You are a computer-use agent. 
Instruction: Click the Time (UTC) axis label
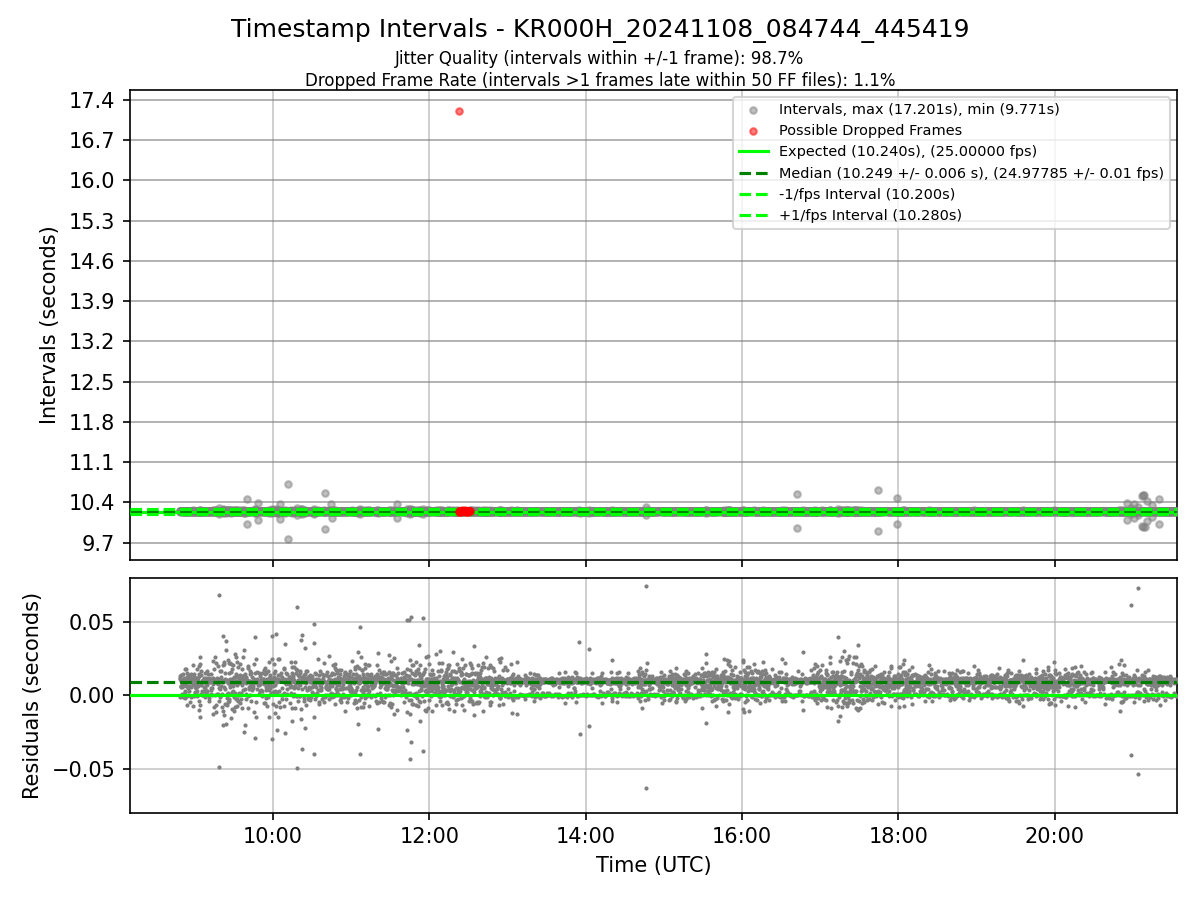653,865
